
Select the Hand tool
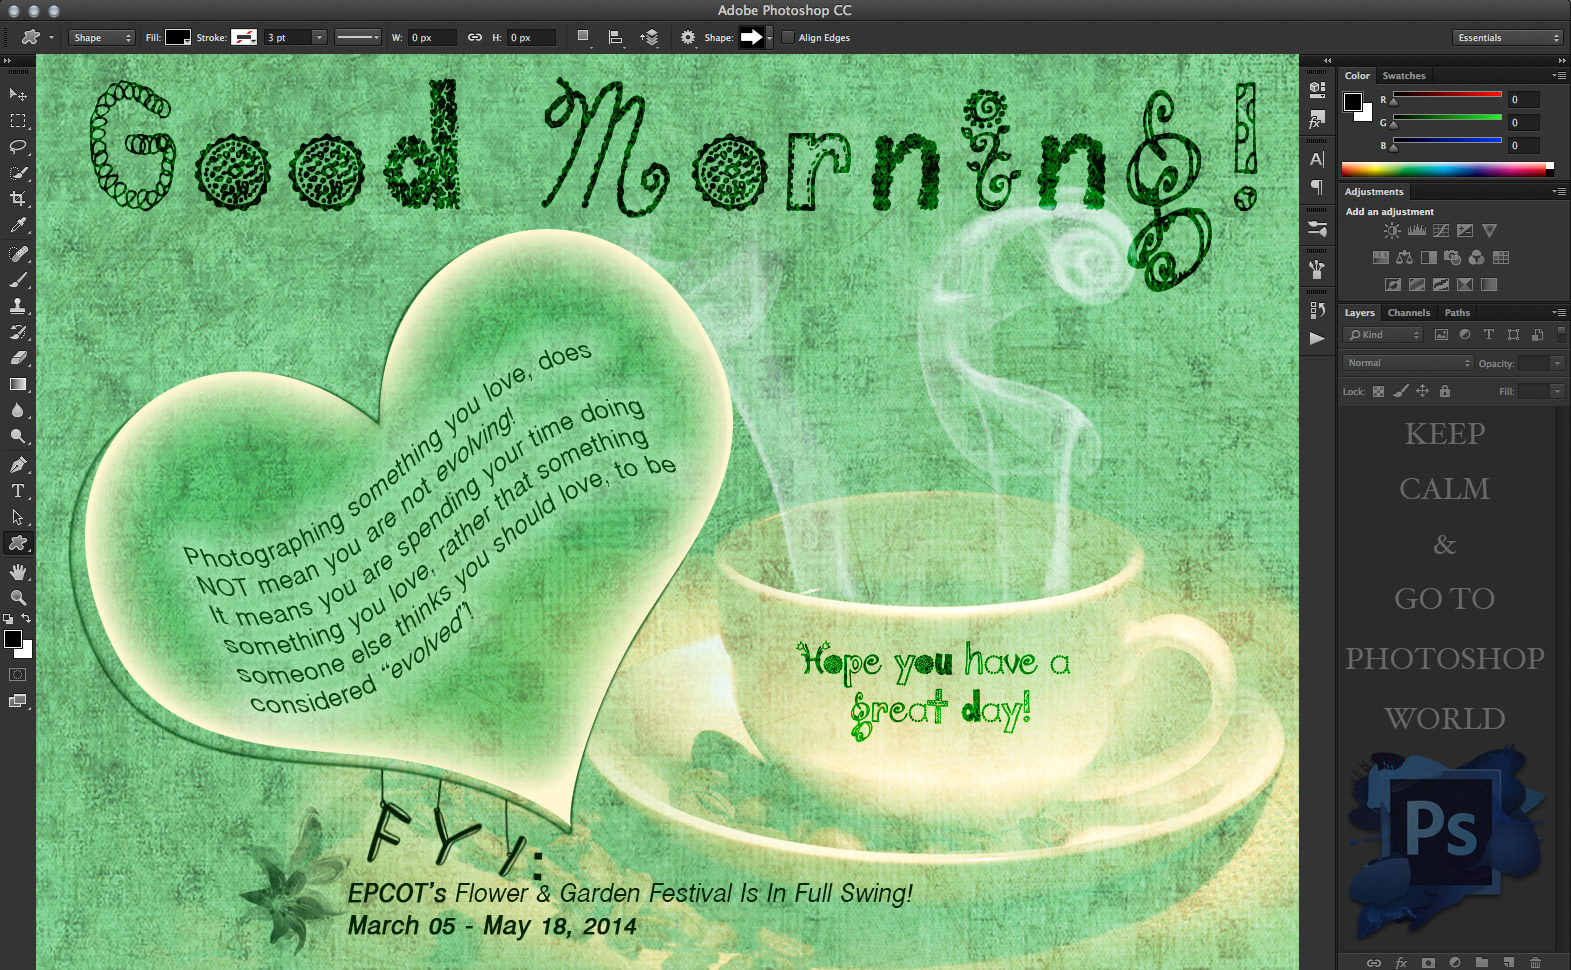pos(18,572)
